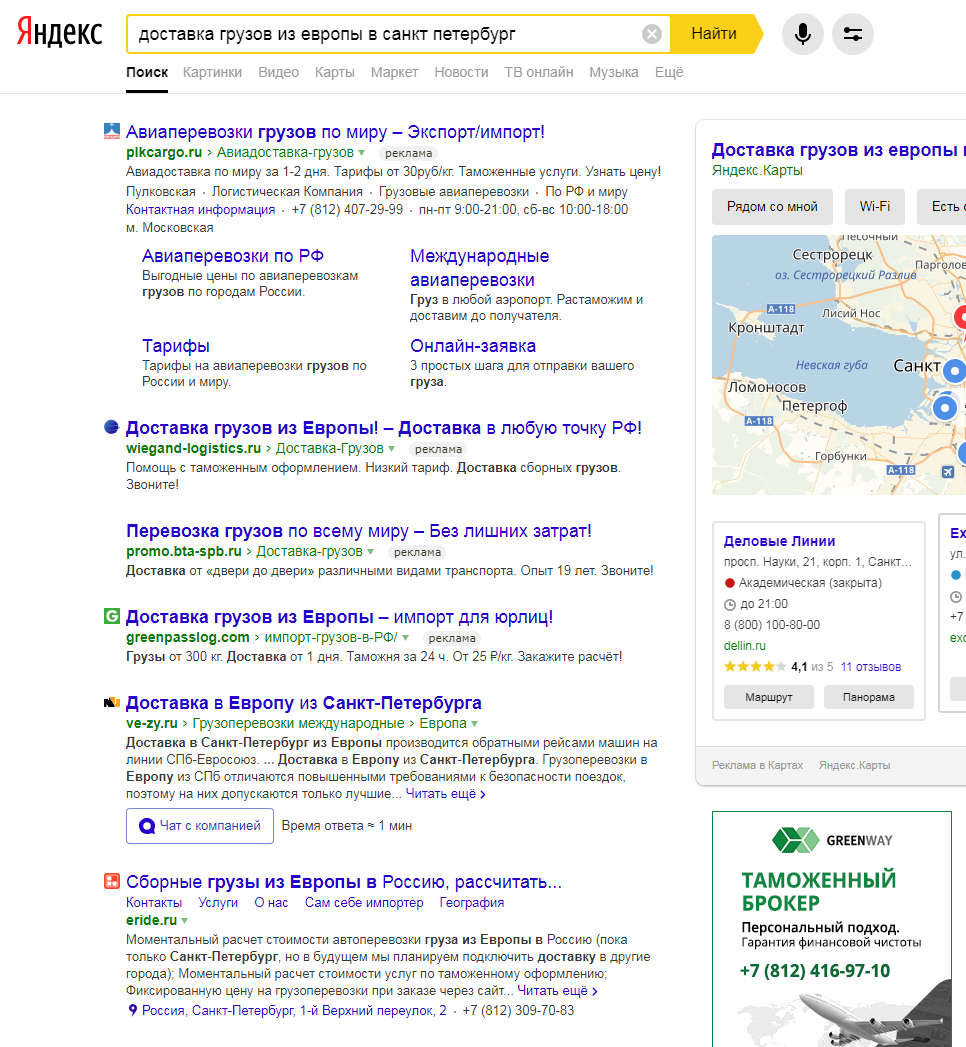Click the chat bubble icon in company chat button
Screen dimensions: 966x1047
point(147,826)
